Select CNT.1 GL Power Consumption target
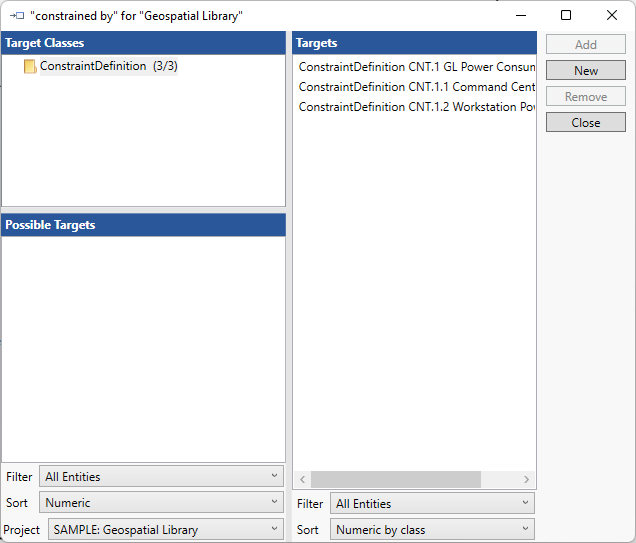This screenshot has width=636, height=543. click(416, 67)
